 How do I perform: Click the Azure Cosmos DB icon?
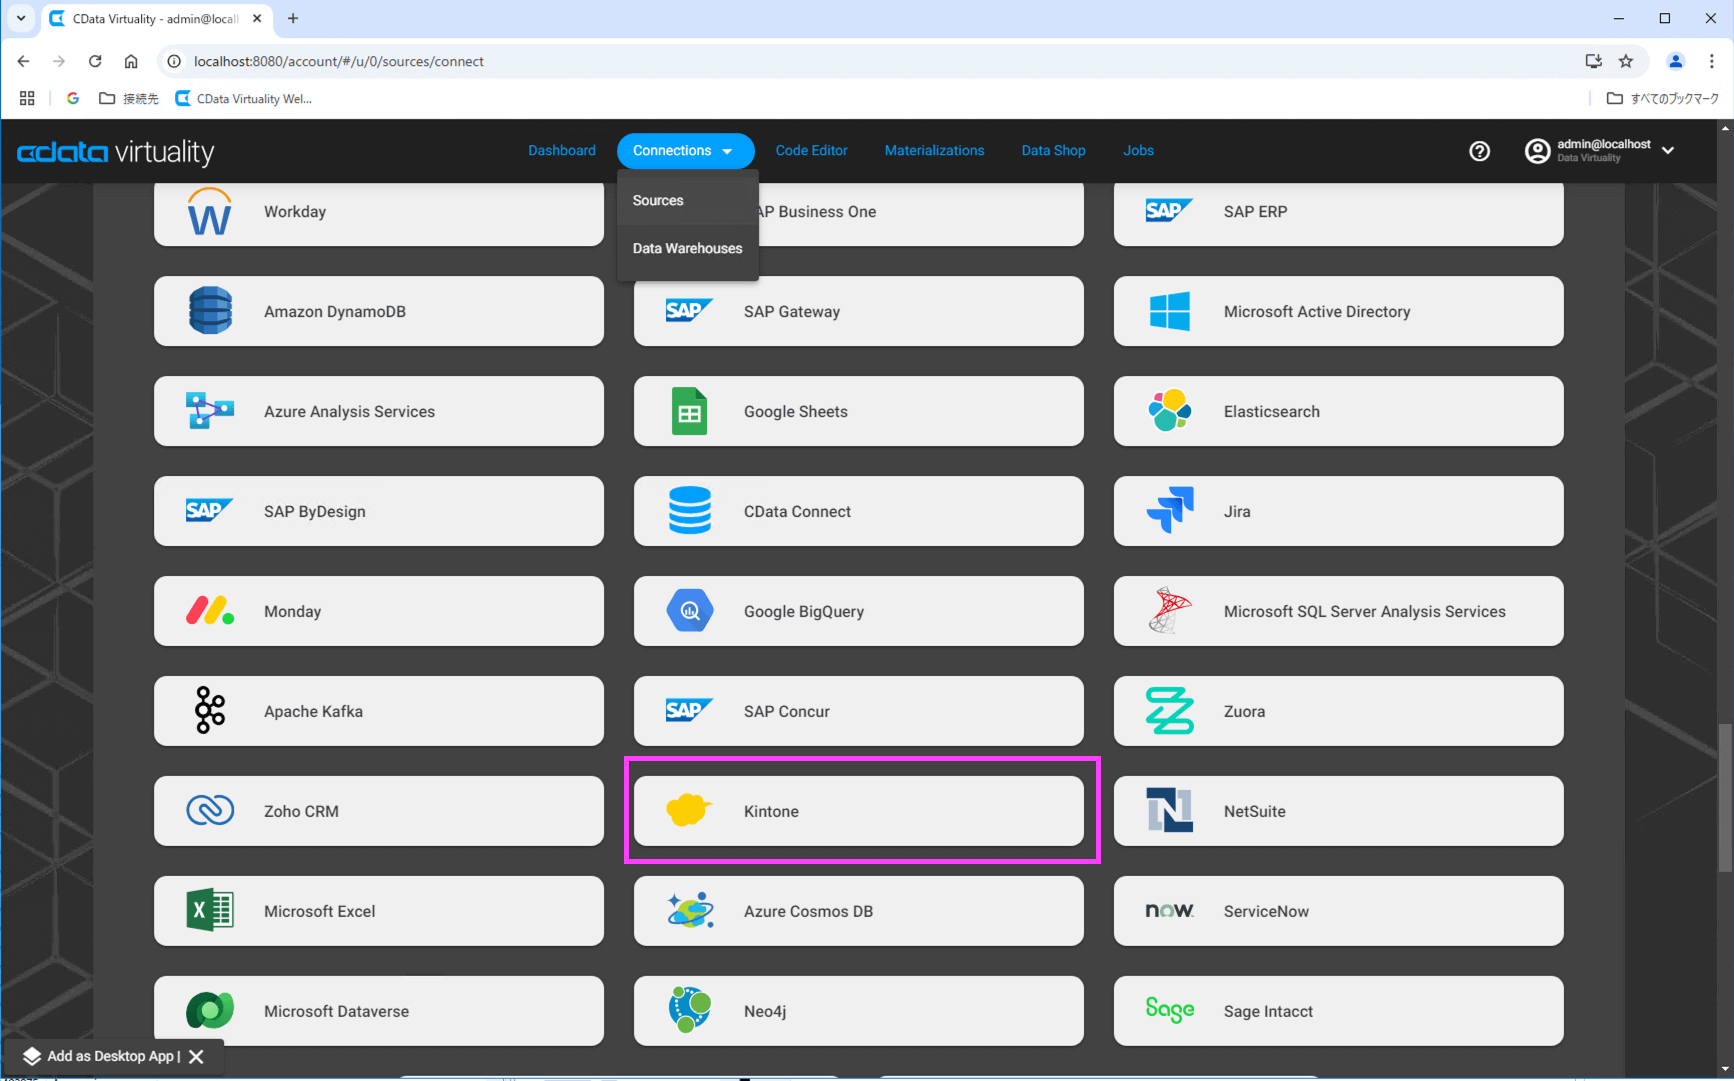[690, 910]
